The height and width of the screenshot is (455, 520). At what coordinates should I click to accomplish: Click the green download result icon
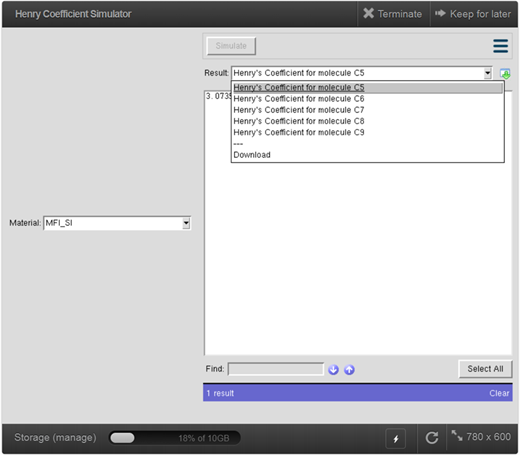pos(505,74)
